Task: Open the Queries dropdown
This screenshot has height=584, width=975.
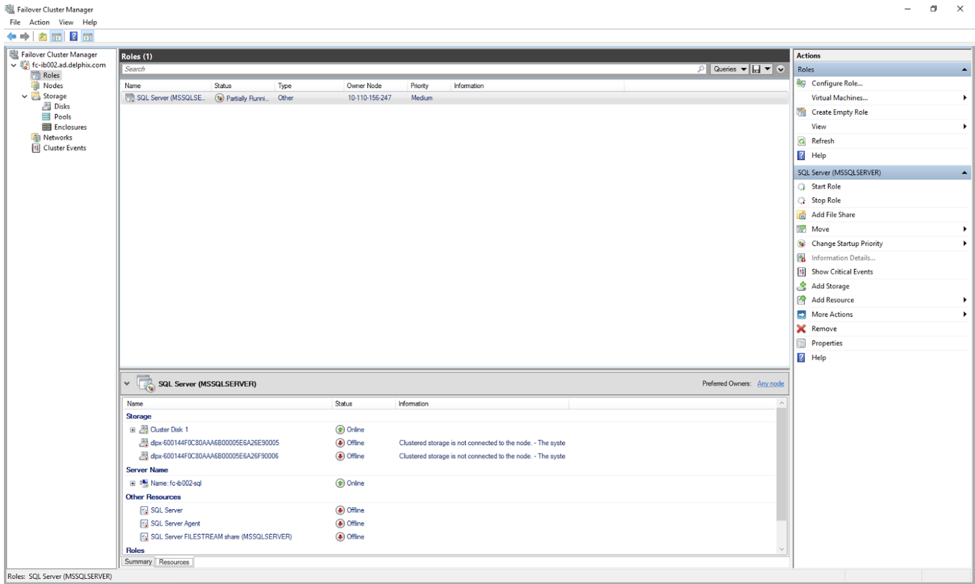Action: pos(729,69)
